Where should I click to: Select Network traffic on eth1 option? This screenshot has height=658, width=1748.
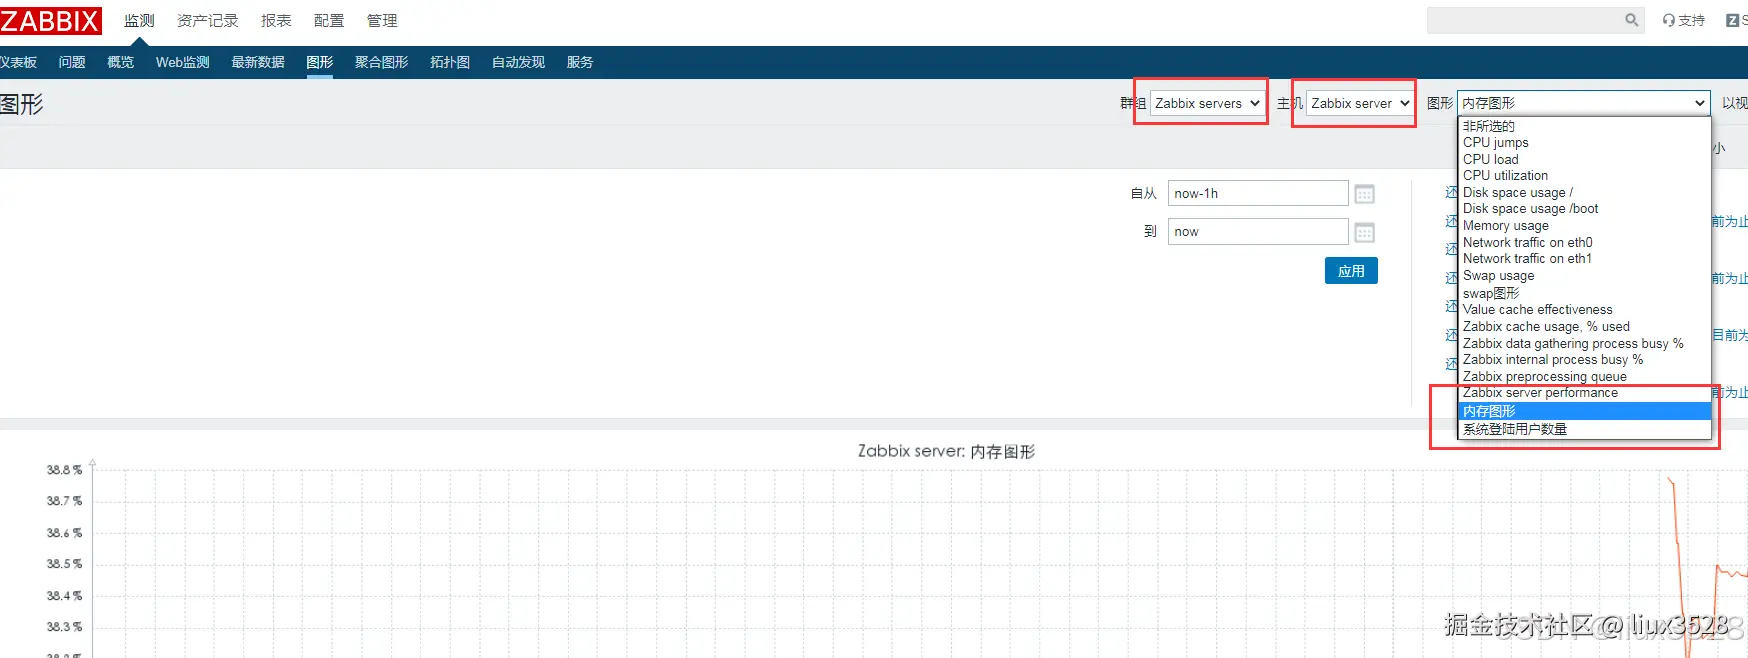click(1584, 259)
